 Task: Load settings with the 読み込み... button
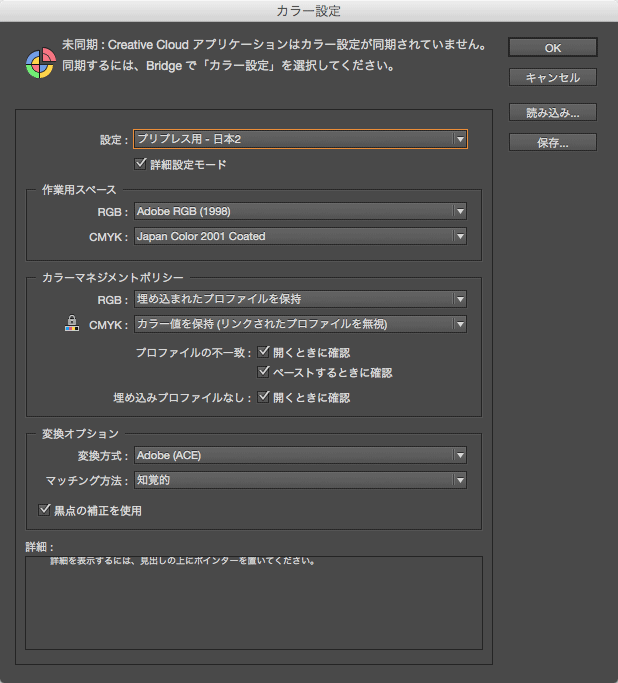(553, 112)
